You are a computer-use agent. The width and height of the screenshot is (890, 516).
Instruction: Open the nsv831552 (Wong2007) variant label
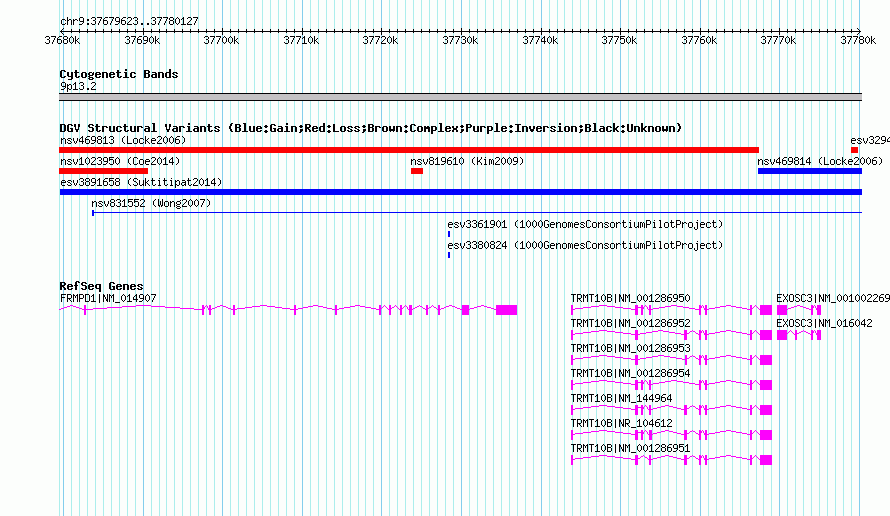(151, 203)
